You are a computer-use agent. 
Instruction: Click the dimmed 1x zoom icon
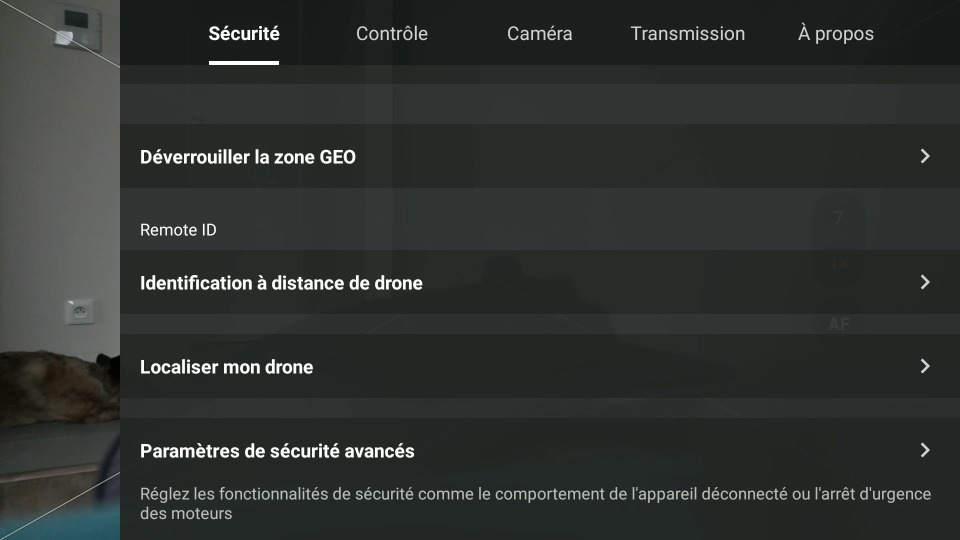tap(839, 264)
